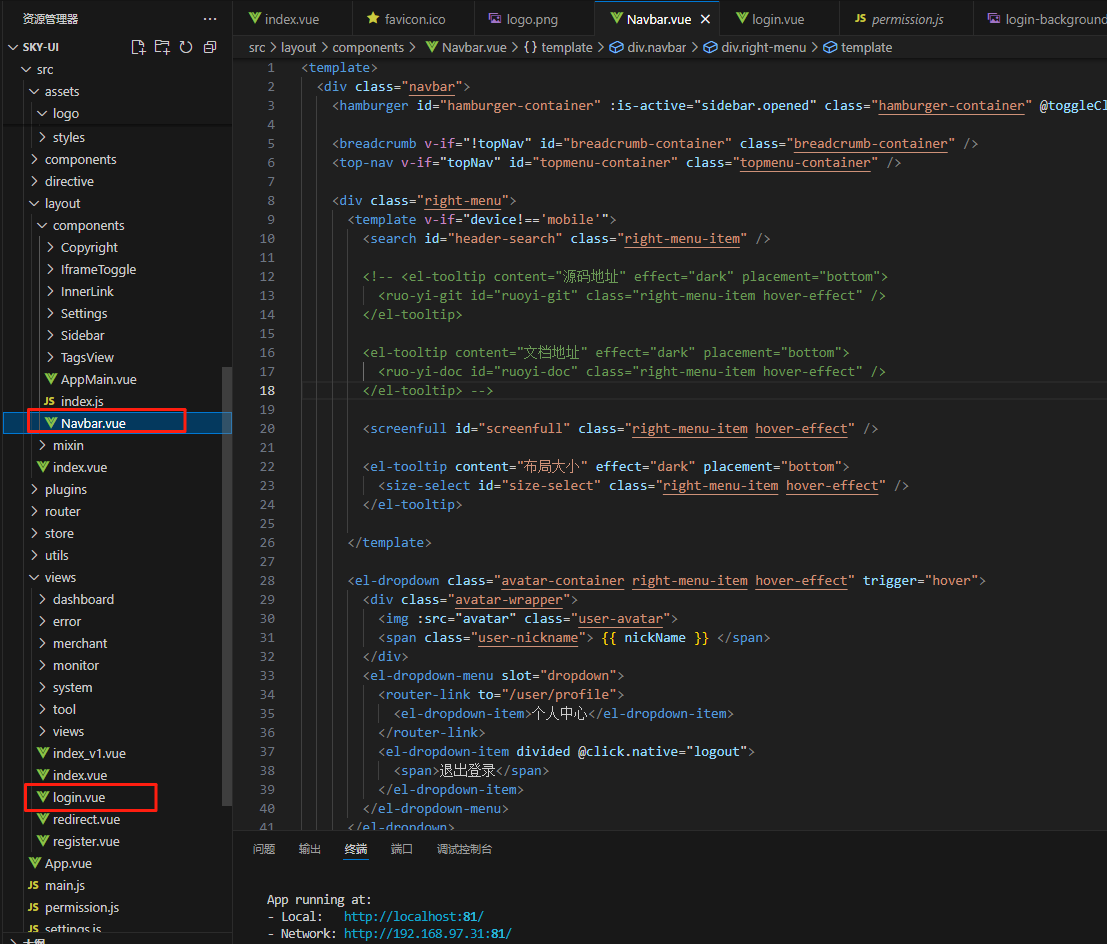The width and height of the screenshot is (1107, 944).
Task: Switch to the favicon.ico tab
Action: point(406,19)
